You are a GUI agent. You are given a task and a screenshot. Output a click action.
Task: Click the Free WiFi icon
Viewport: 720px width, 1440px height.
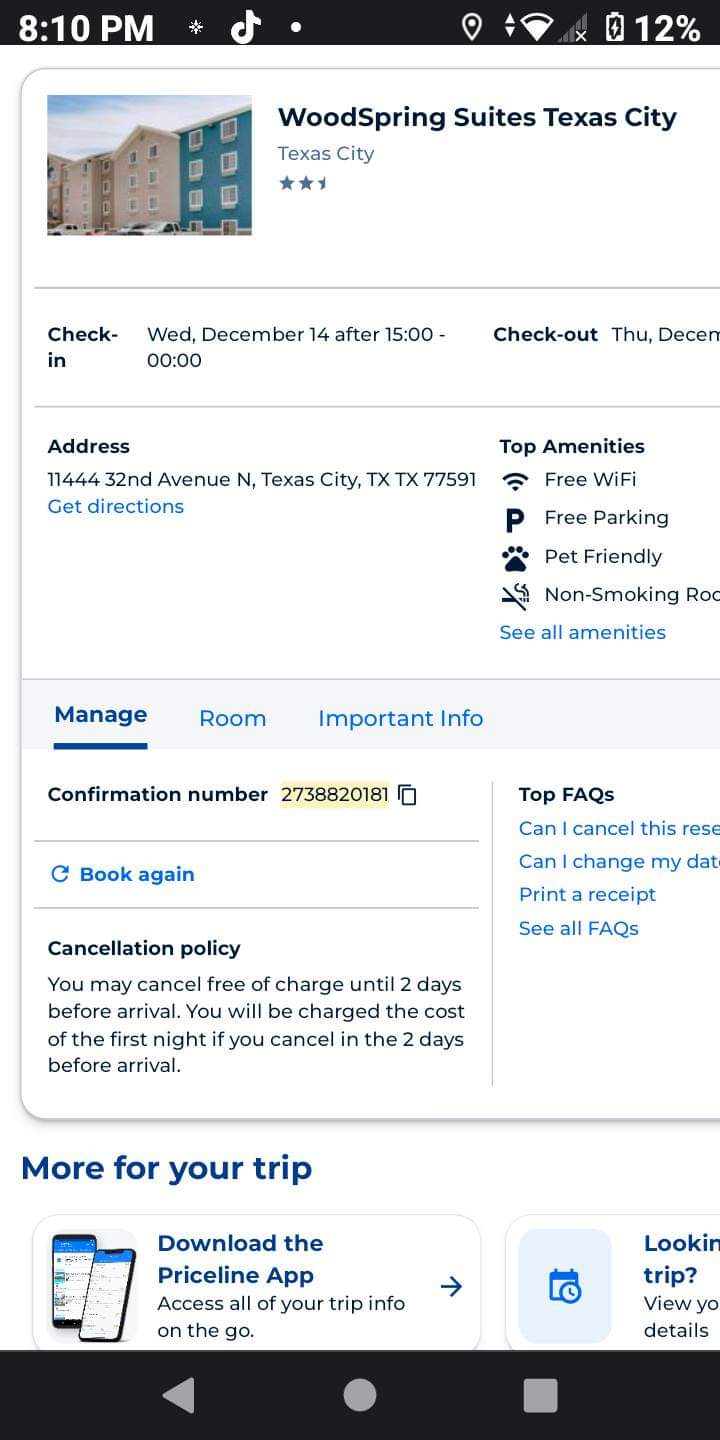tap(514, 480)
